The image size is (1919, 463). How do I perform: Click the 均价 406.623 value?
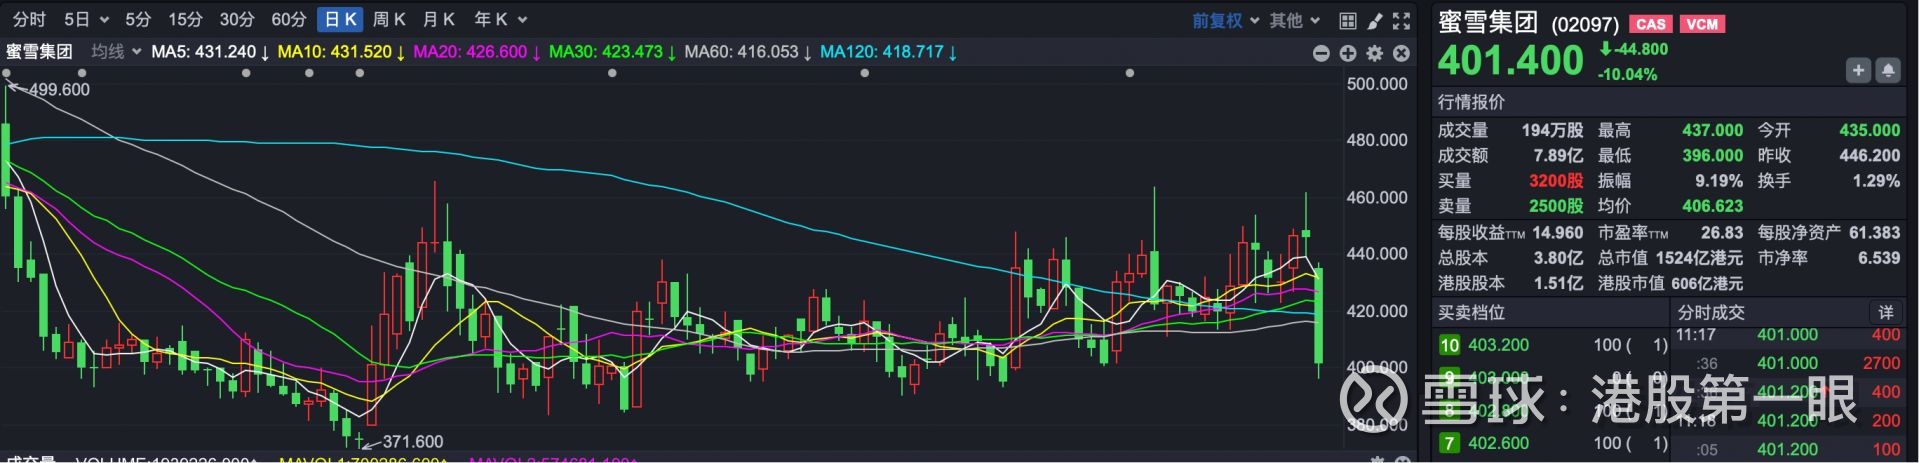pyautogui.click(x=1712, y=206)
